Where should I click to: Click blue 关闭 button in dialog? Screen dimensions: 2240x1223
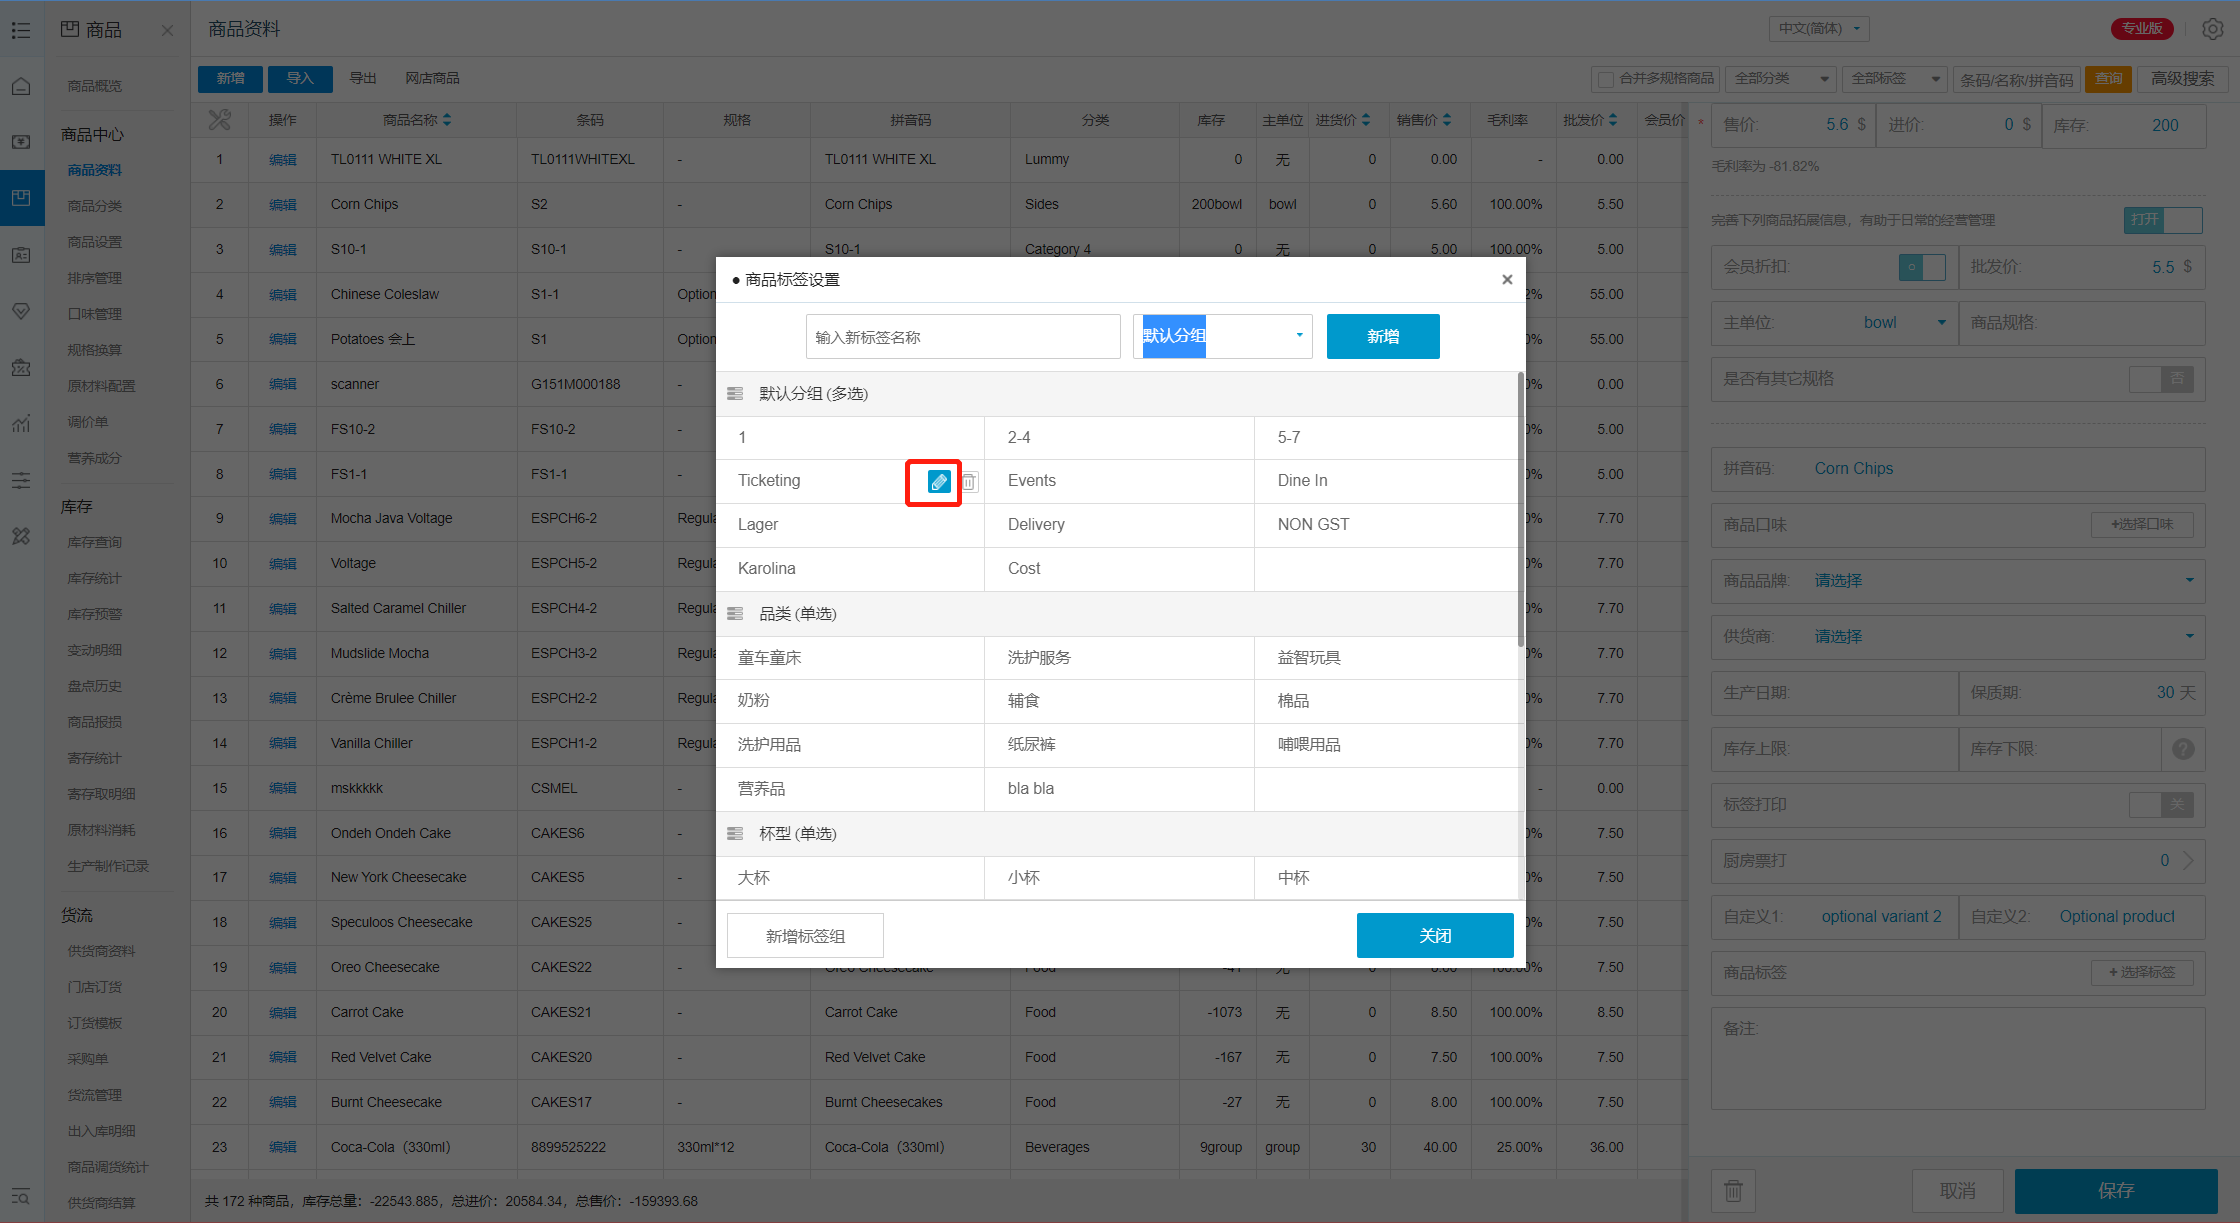pyautogui.click(x=1434, y=936)
